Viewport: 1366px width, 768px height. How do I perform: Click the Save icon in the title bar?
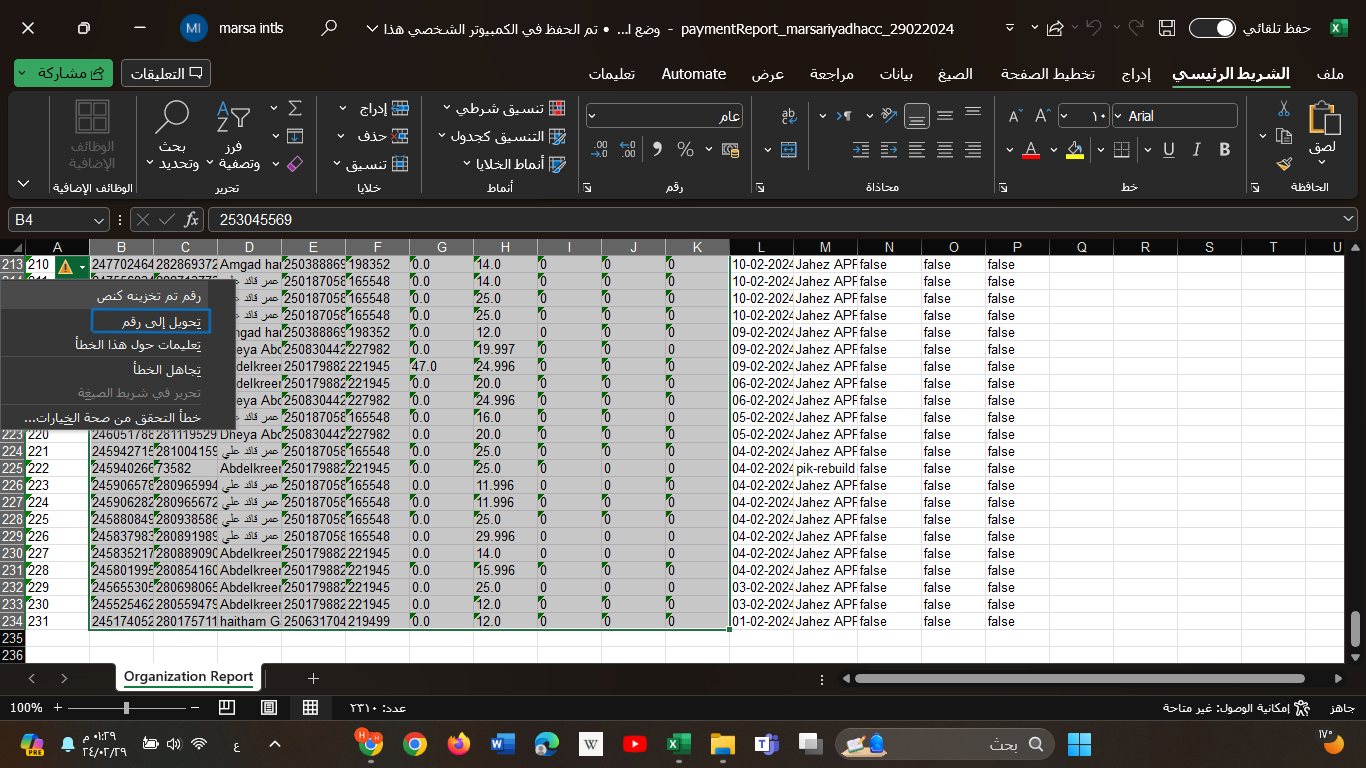click(x=1165, y=28)
